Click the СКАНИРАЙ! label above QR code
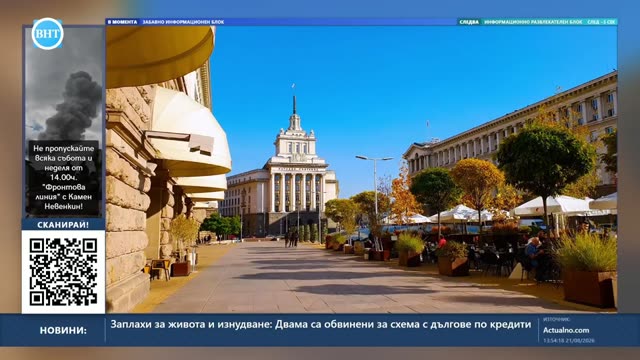 point(63,224)
